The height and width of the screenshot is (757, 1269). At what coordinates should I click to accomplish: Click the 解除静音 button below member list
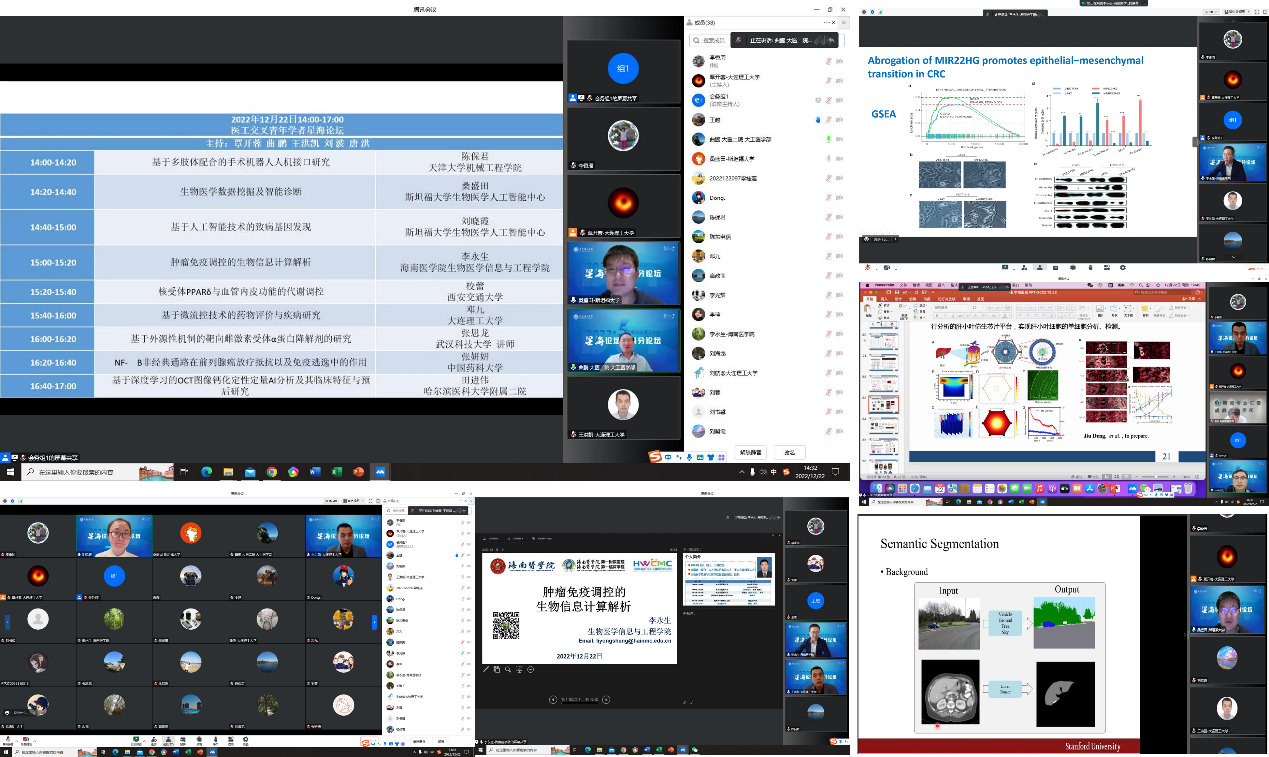[x=751, y=451]
